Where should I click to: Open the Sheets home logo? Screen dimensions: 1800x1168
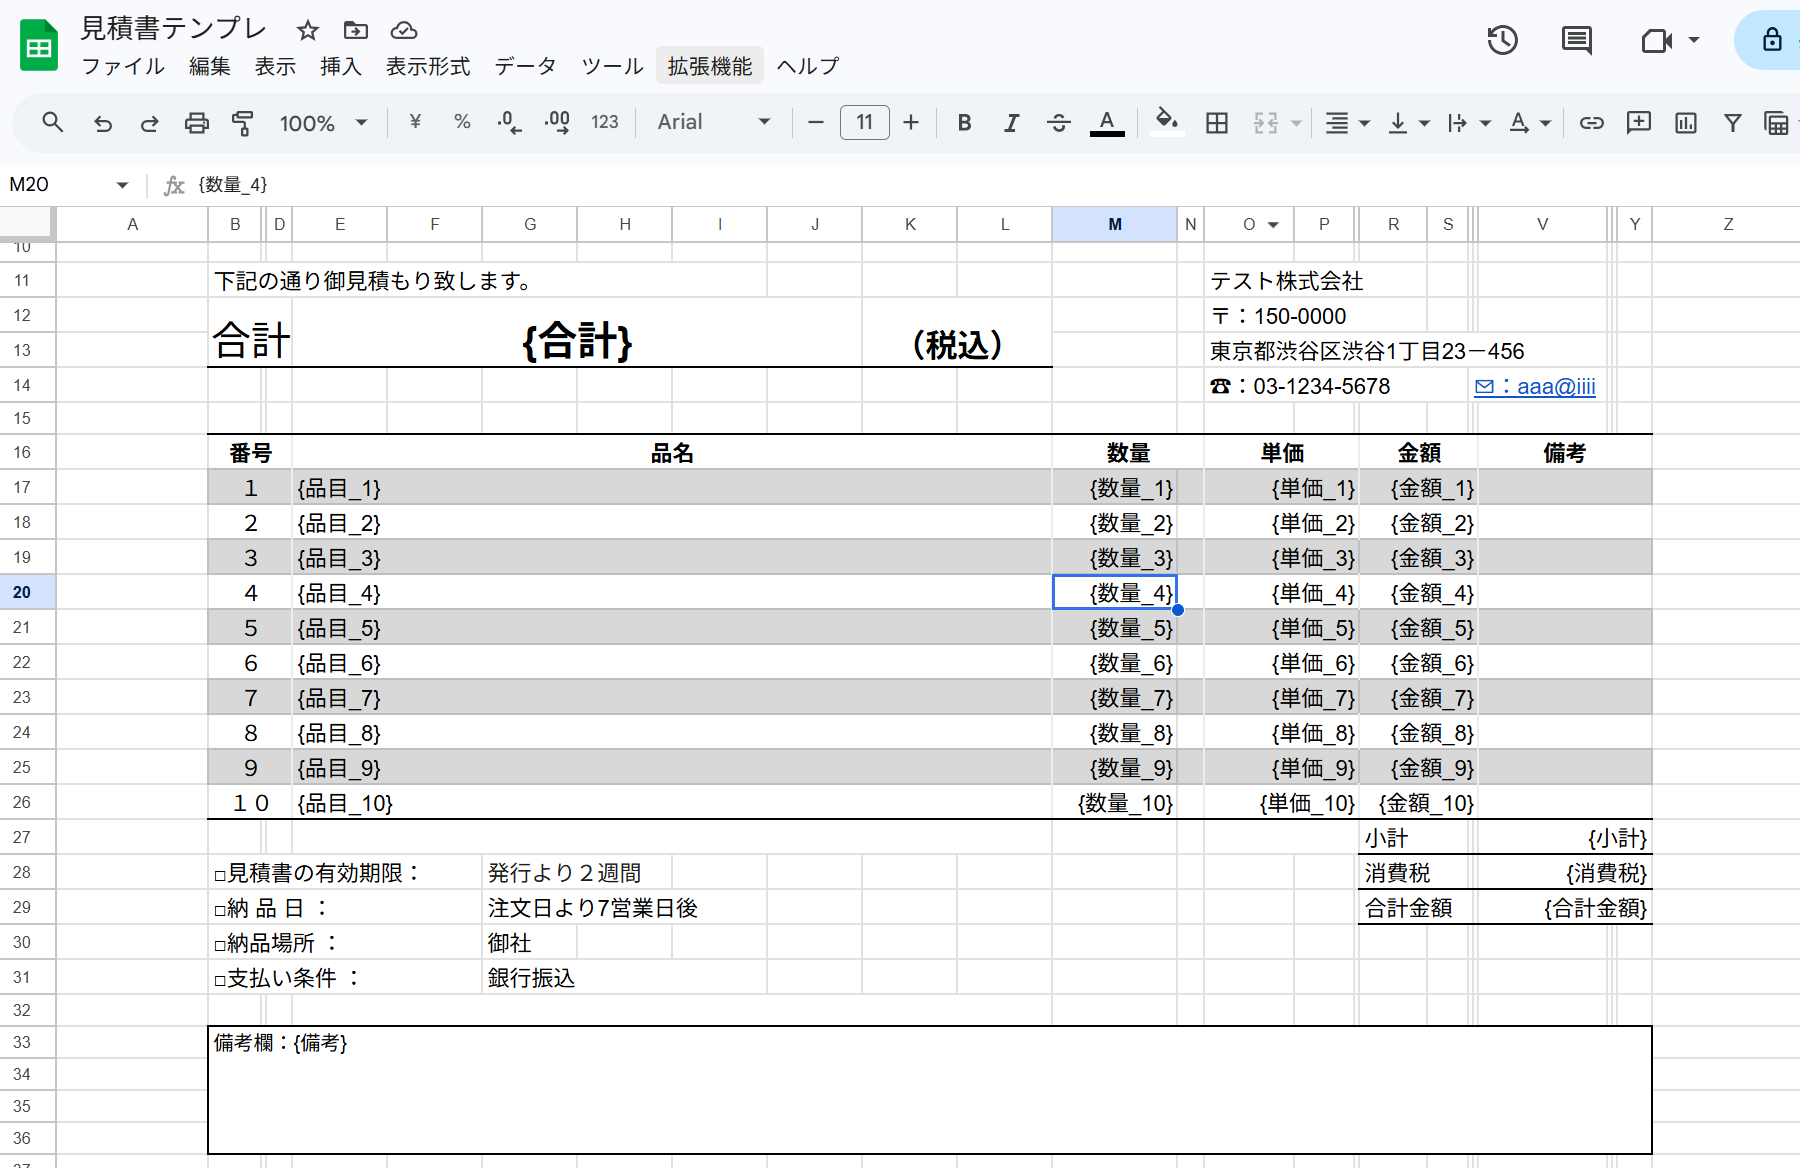pyautogui.click(x=40, y=46)
